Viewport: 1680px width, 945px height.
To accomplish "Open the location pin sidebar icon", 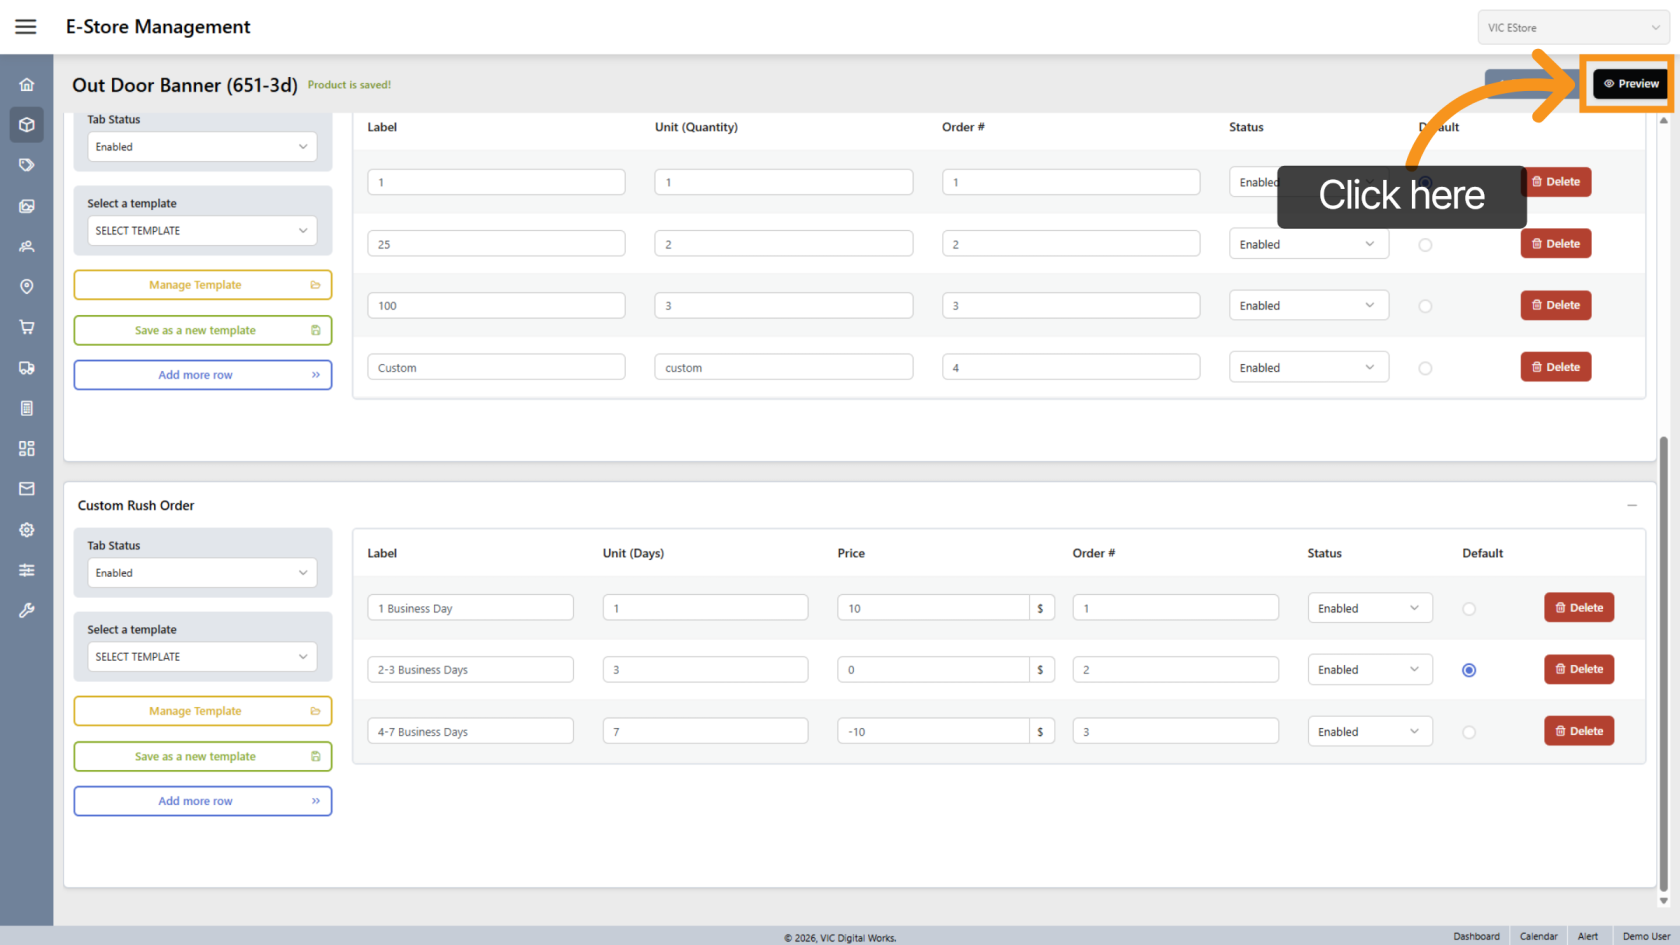I will point(27,287).
